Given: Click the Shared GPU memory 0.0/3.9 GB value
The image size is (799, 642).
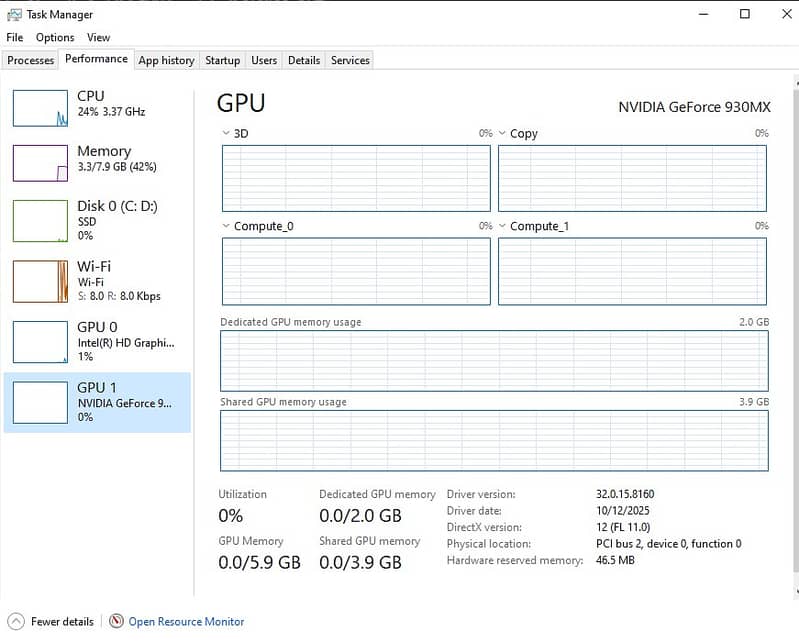Looking at the screenshot, I should point(360,563).
